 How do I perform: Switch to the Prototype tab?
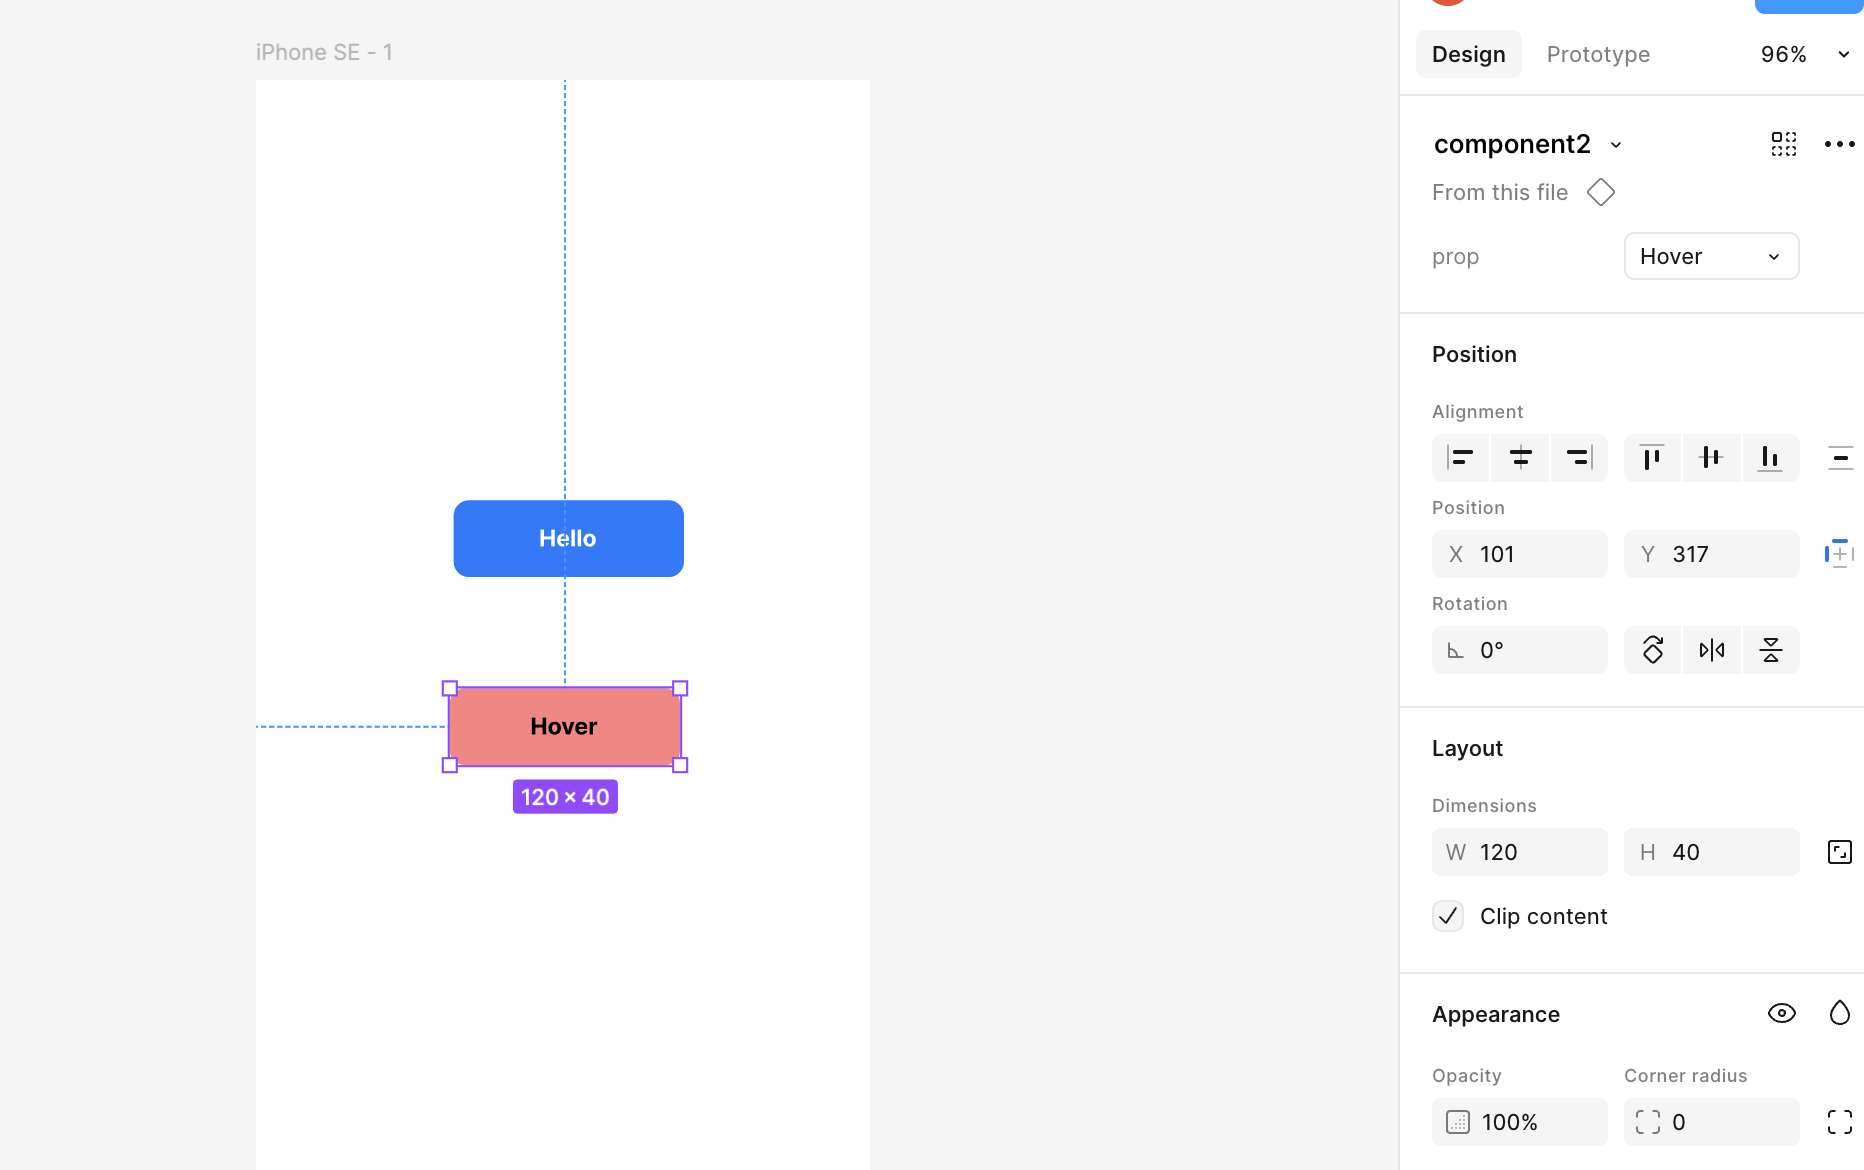[1598, 54]
